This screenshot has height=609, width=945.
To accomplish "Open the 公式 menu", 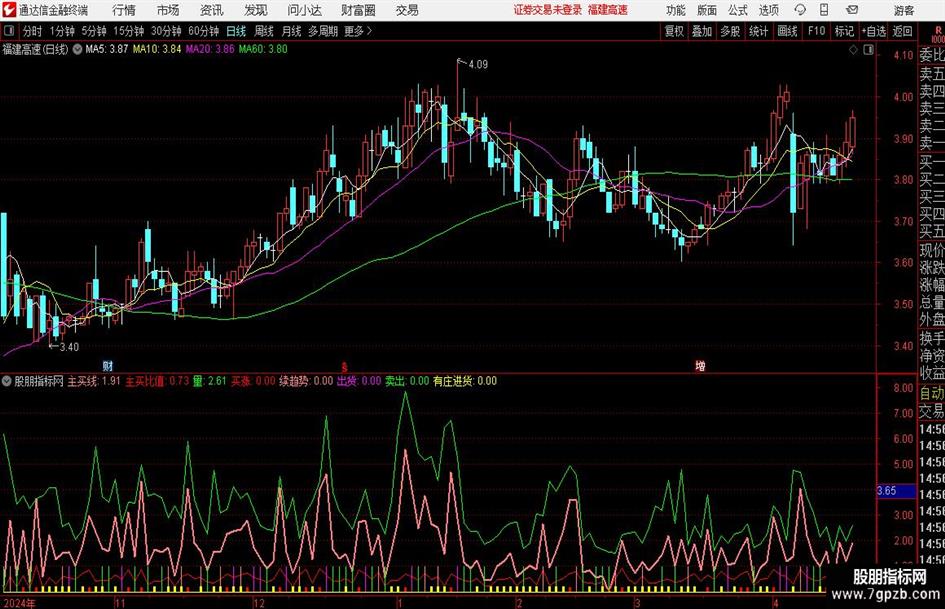I will point(738,10).
